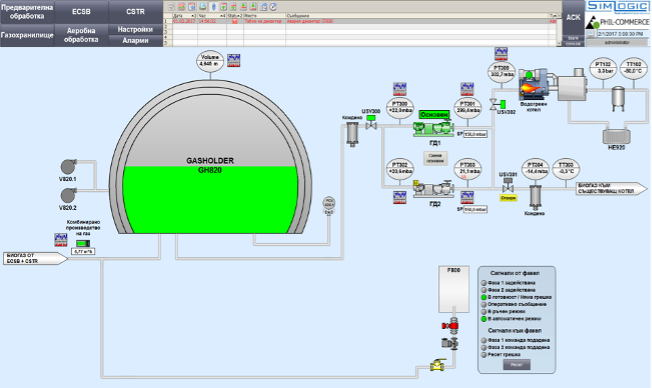Go to the Газохранилище screen

[x=27, y=35]
